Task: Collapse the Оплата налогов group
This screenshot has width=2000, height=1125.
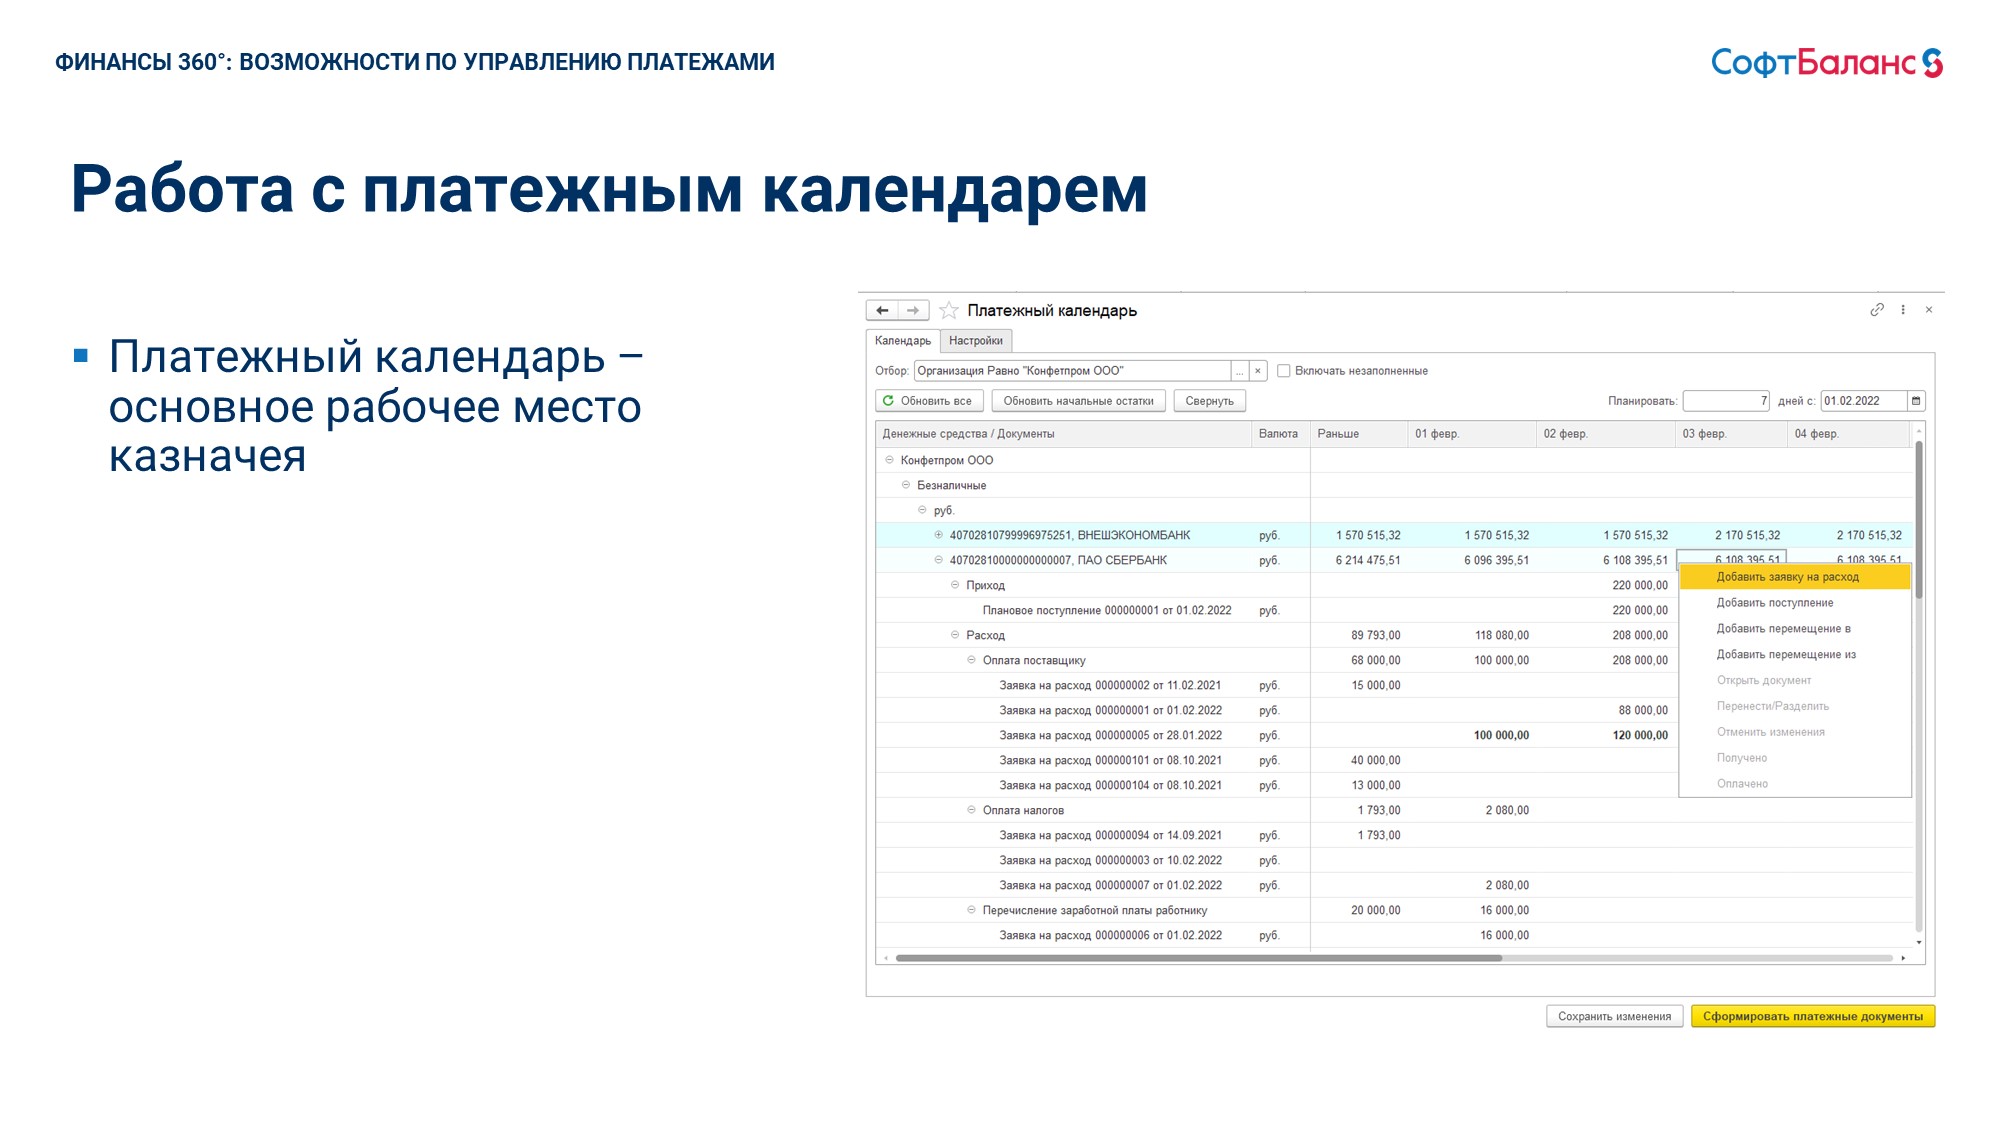Action: point(971,810)
